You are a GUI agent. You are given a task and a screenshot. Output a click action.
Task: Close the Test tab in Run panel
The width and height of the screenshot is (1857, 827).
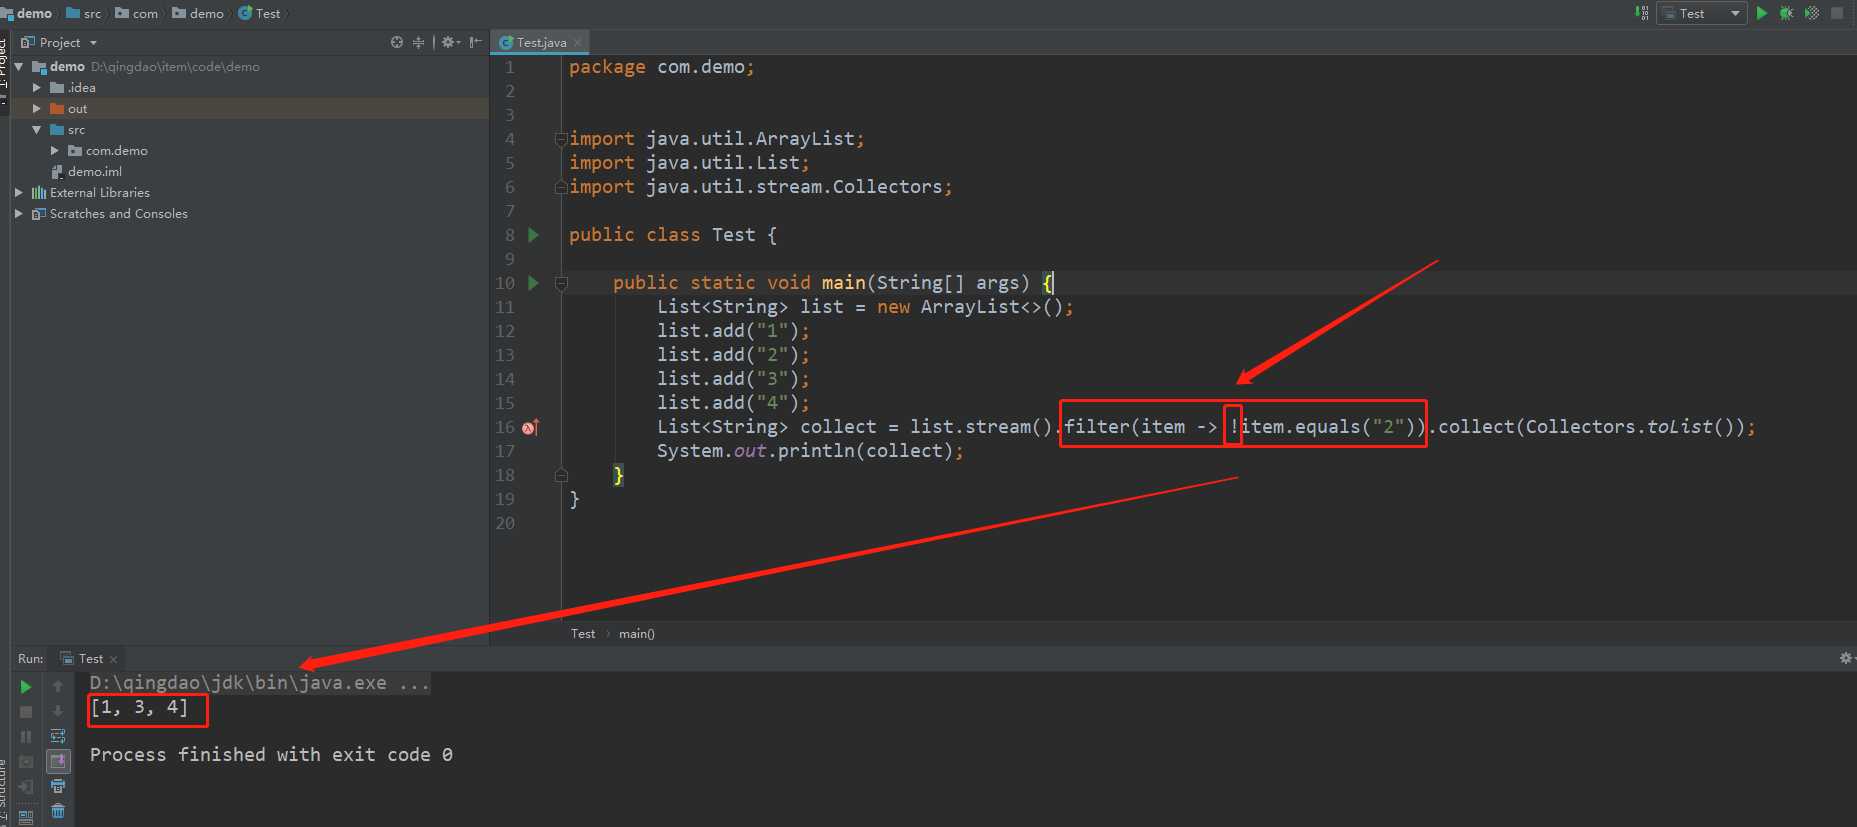(x=113, y=659)
